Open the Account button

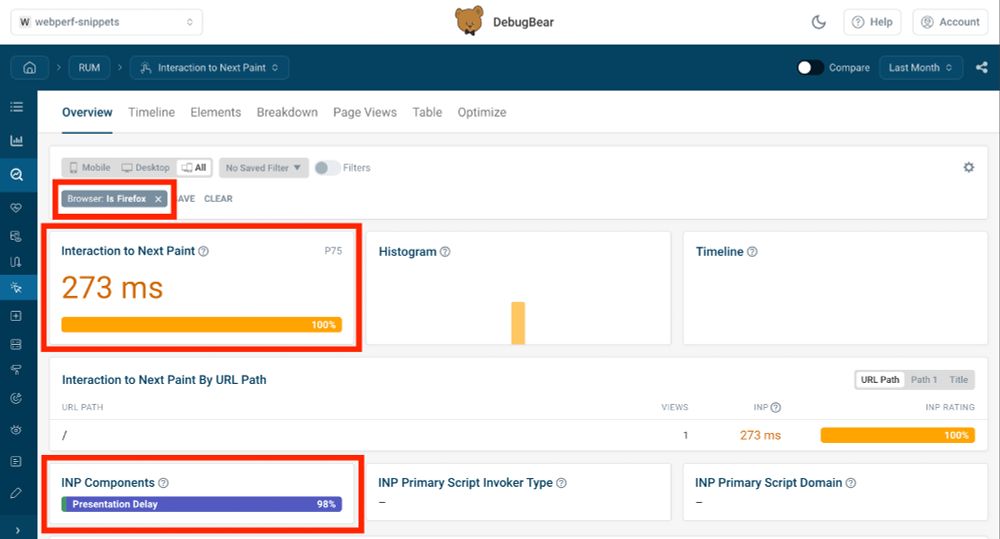(x=950, y=22)
